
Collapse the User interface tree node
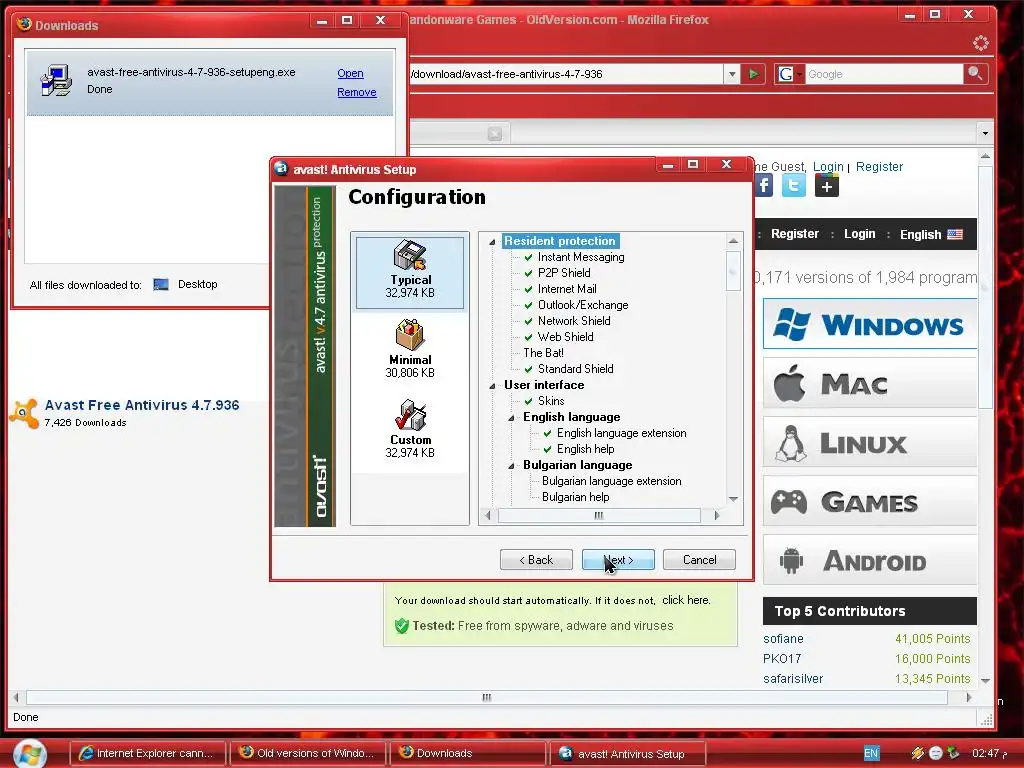point(492,386)
